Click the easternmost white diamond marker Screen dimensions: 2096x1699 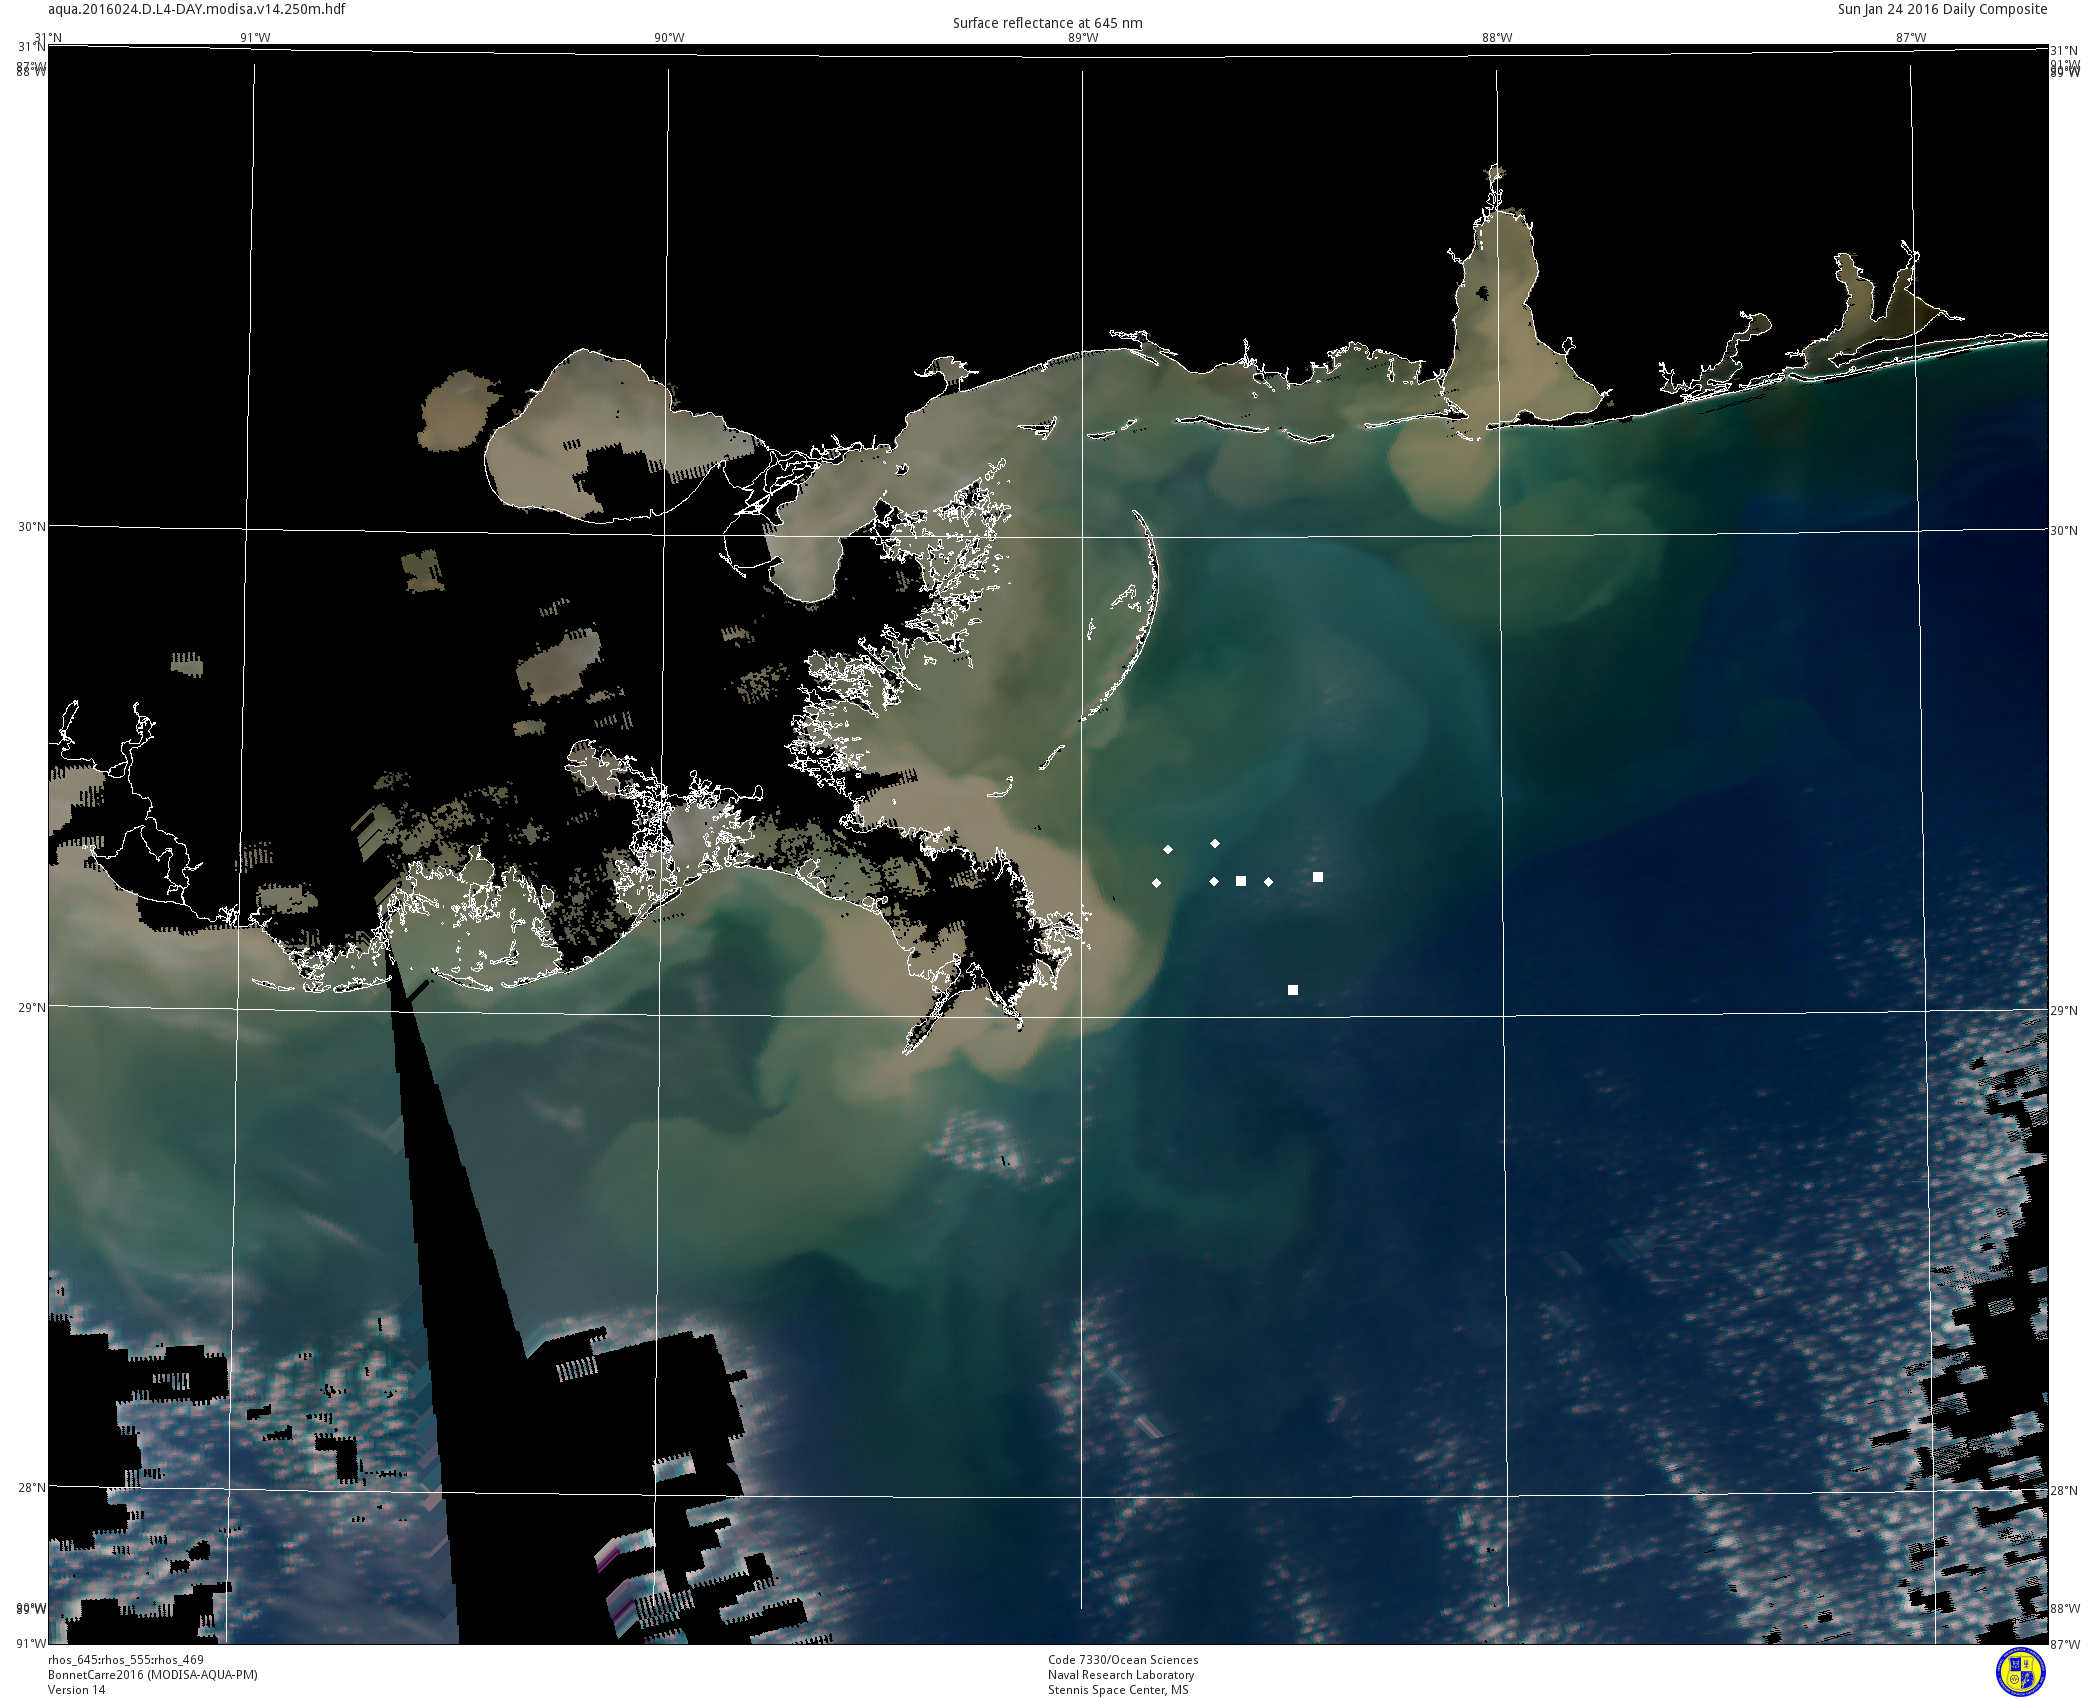click(x=1269, y=882)
